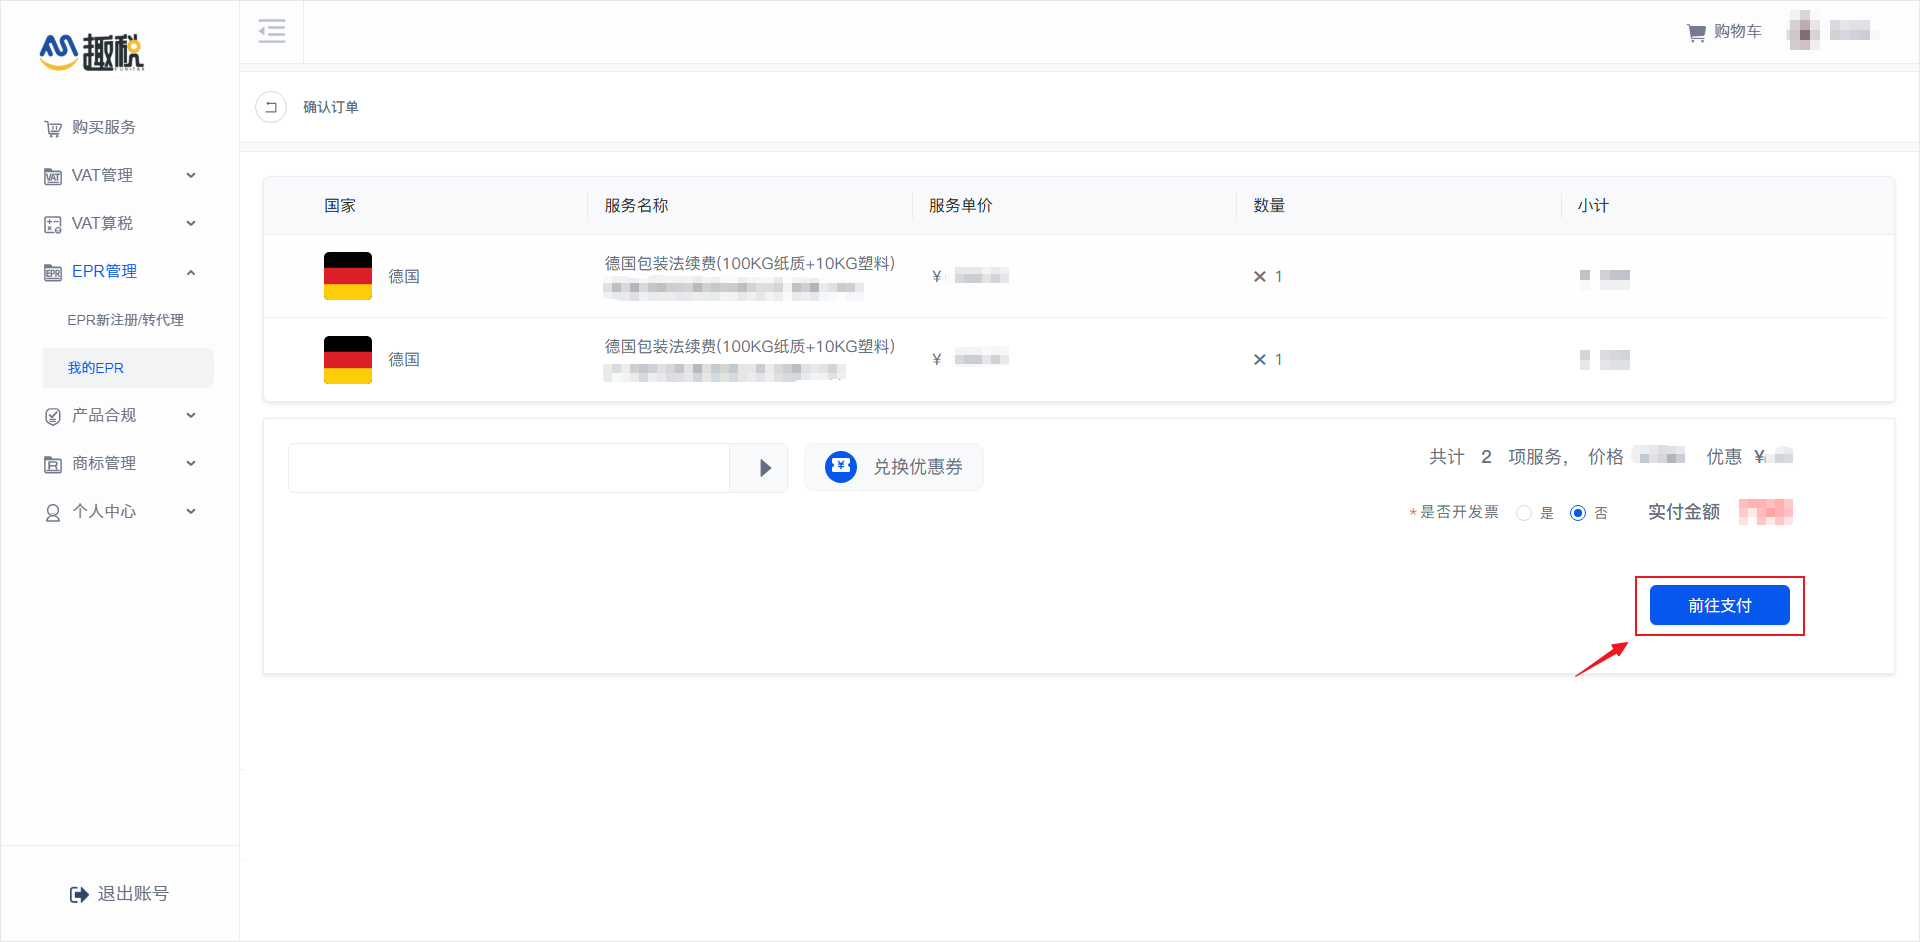Open the 购物车 cart icon
The width and height of the screenshot is (1920, 942).
point(1697,31)
